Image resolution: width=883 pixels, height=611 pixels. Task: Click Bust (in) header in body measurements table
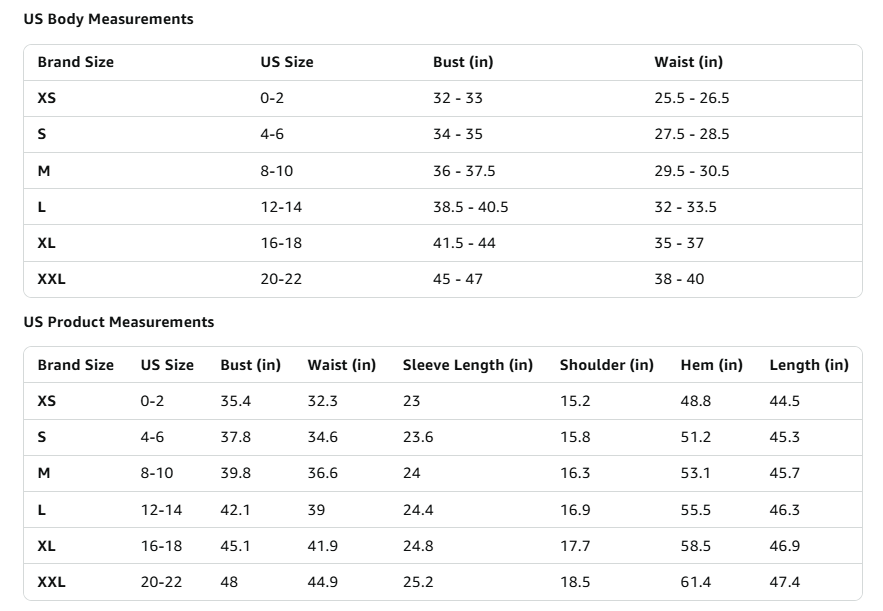[x=463, y=62]
